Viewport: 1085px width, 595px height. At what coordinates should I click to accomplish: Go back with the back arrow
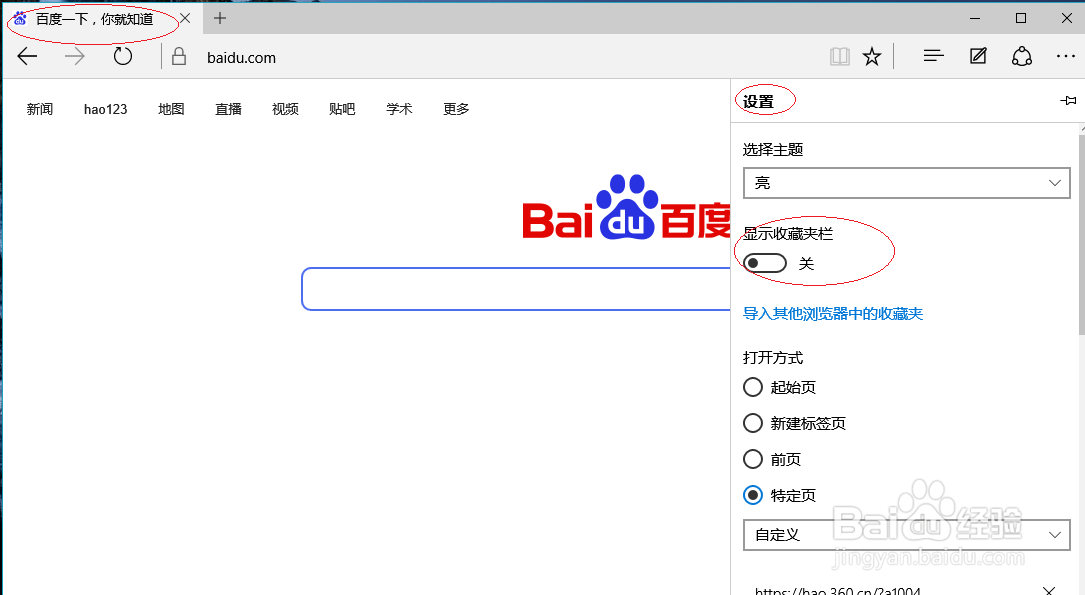[x=27, y=56]
